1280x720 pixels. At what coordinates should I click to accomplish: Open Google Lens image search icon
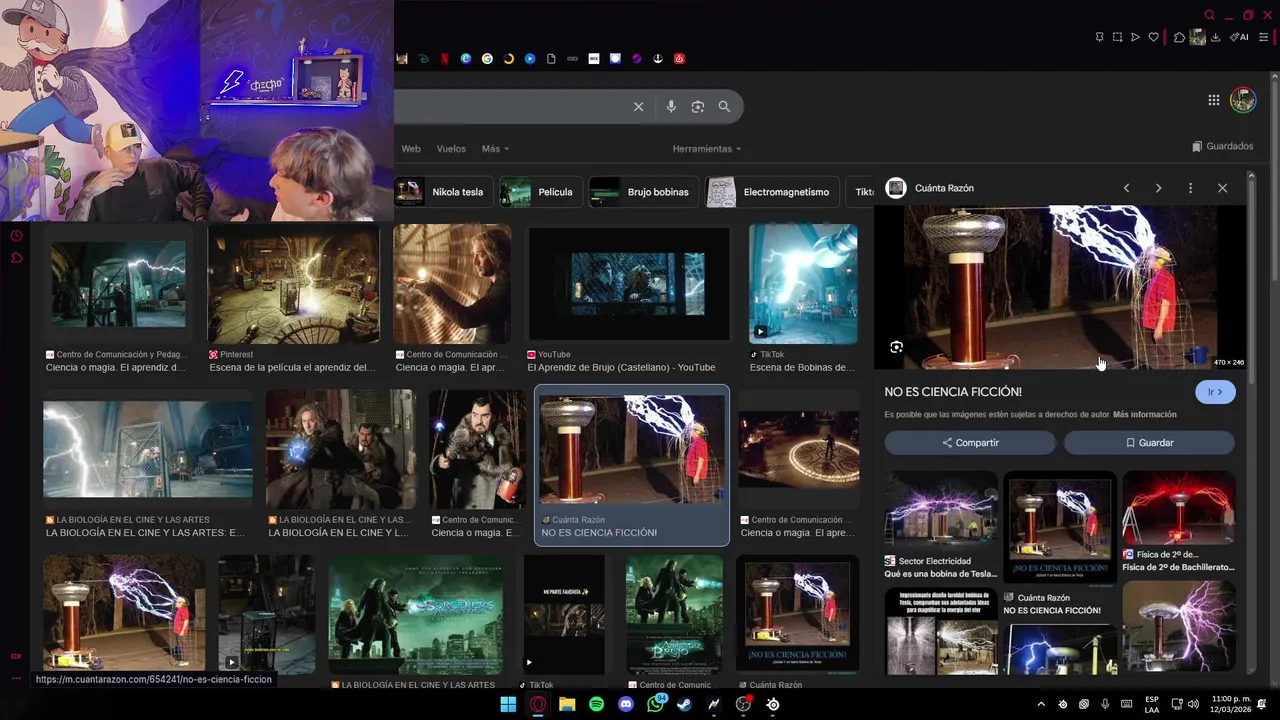(x=698, y=107)
